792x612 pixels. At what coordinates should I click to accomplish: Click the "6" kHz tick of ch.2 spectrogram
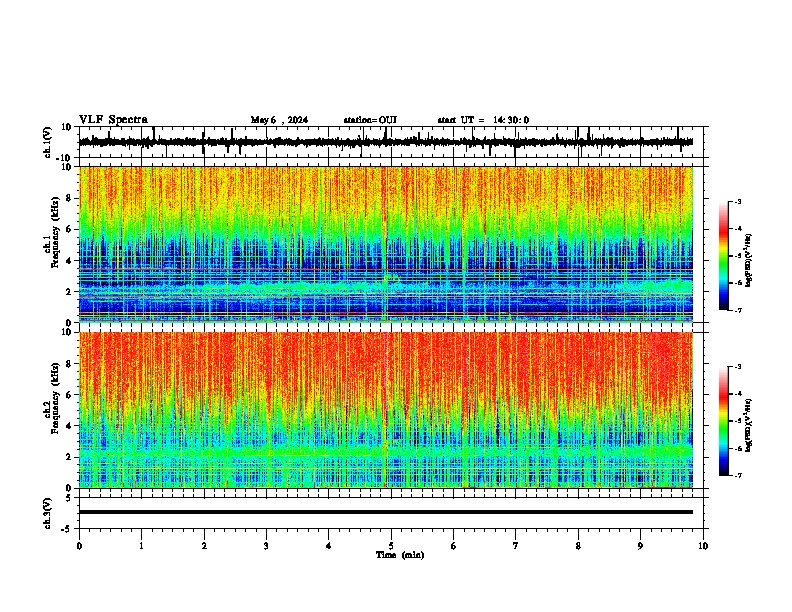point(69,395)
